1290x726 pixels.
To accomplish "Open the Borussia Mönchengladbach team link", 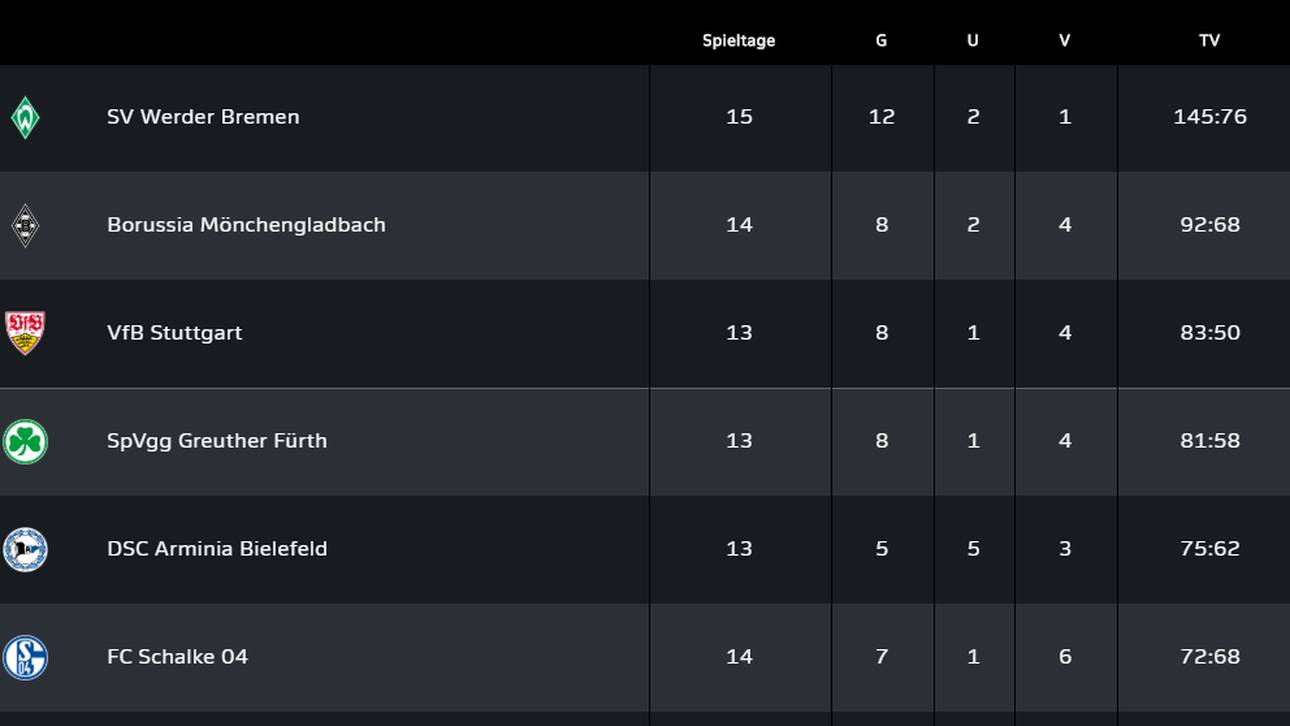I will click(x=246, y=225).
